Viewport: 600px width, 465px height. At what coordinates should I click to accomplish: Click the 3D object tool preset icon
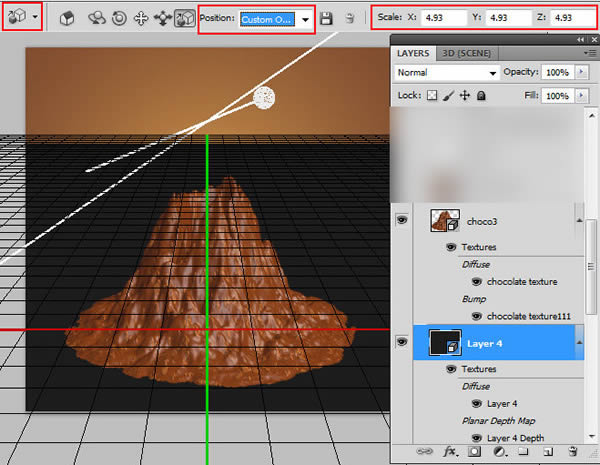click(x=17, y=16)
